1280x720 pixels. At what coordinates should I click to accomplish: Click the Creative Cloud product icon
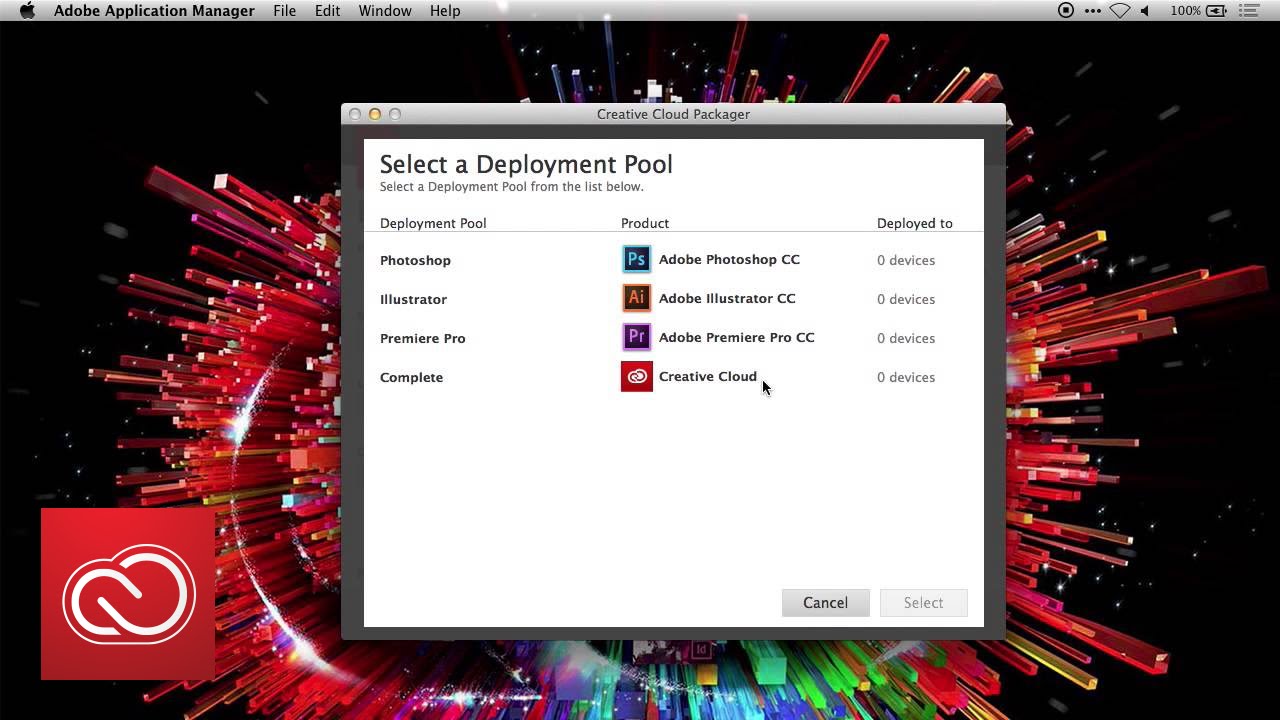pos(636,376)
